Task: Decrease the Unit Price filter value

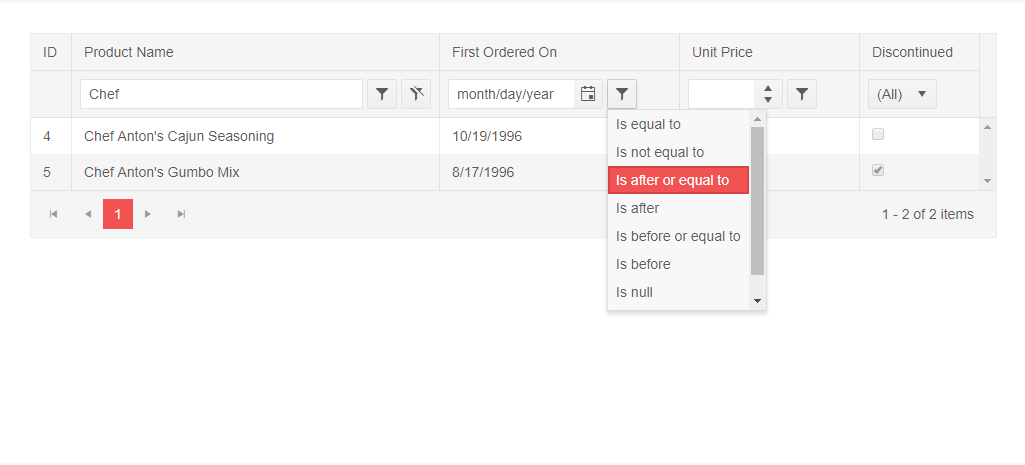Action: click(767, 100)
